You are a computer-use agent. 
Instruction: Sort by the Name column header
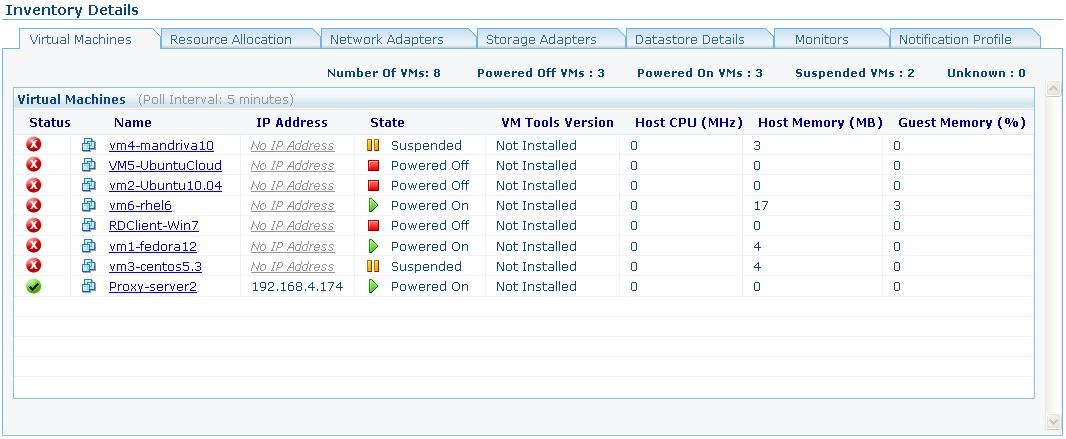click(132, 123)
